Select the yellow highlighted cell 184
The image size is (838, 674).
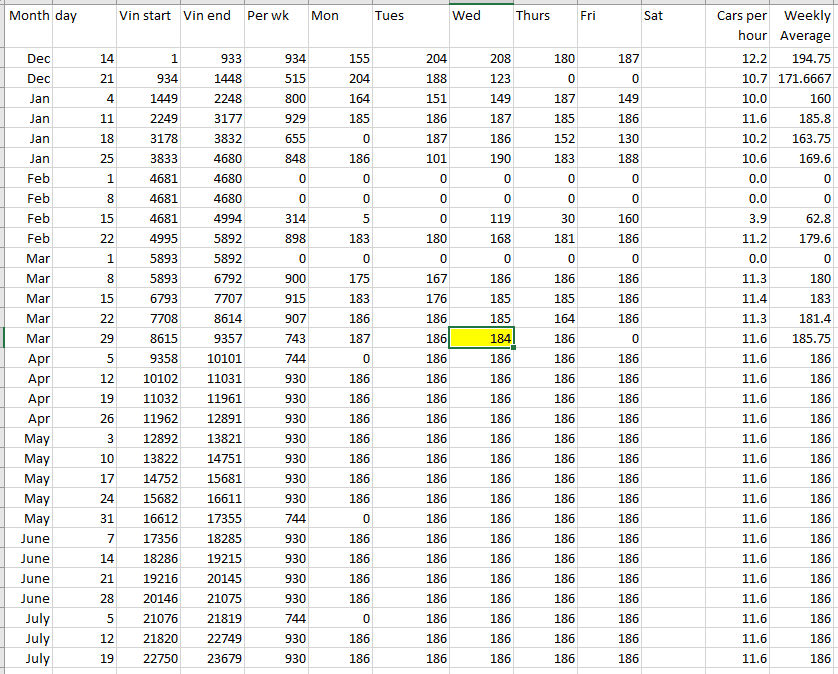[x=480, y=339]
